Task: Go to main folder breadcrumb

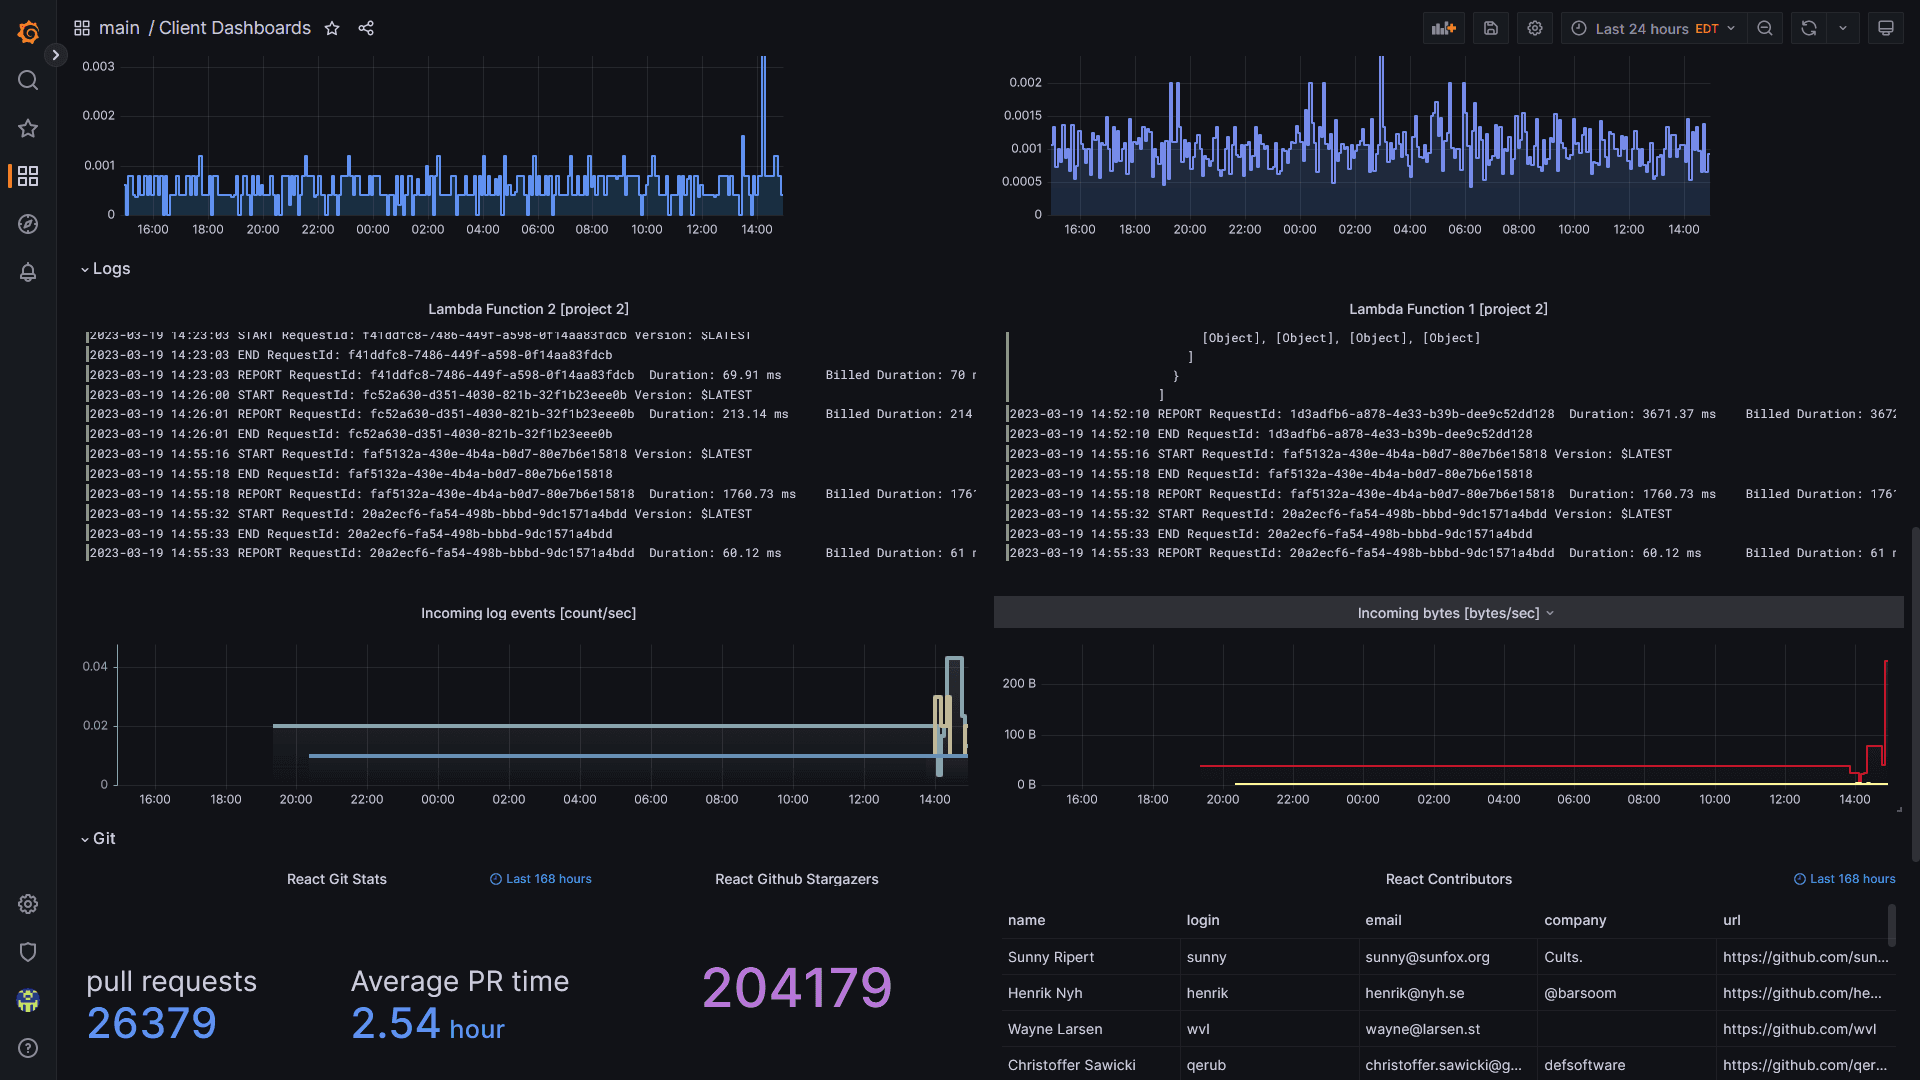Action: click(x=119, y=28)
